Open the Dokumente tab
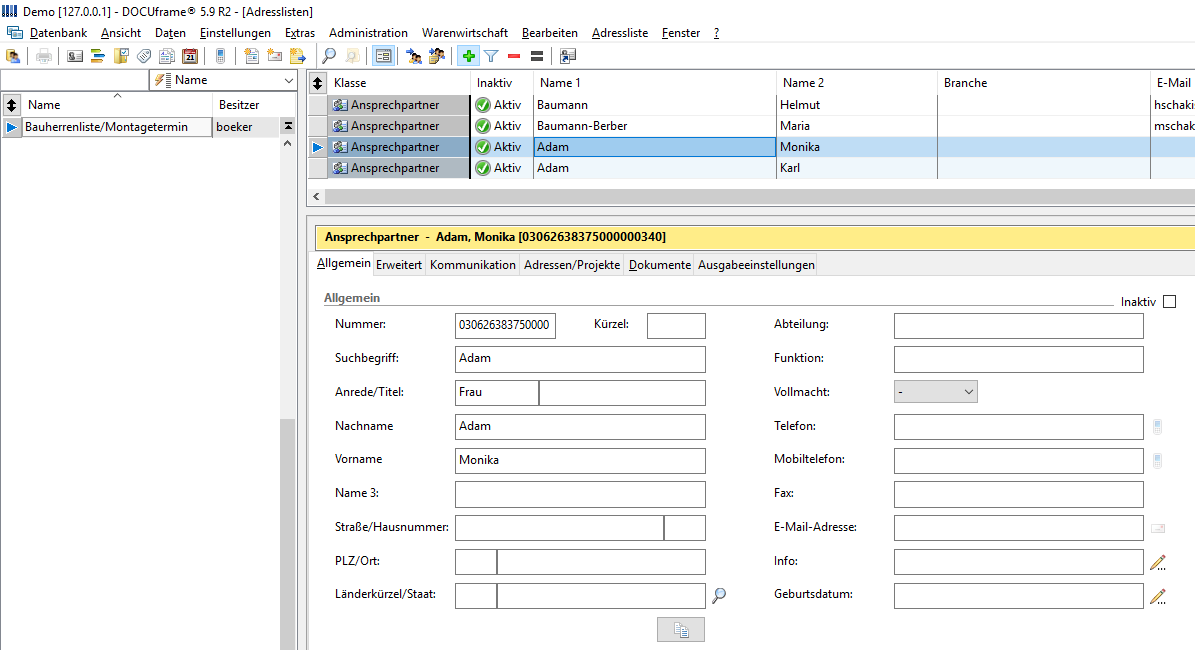 [x=660, y=265]
